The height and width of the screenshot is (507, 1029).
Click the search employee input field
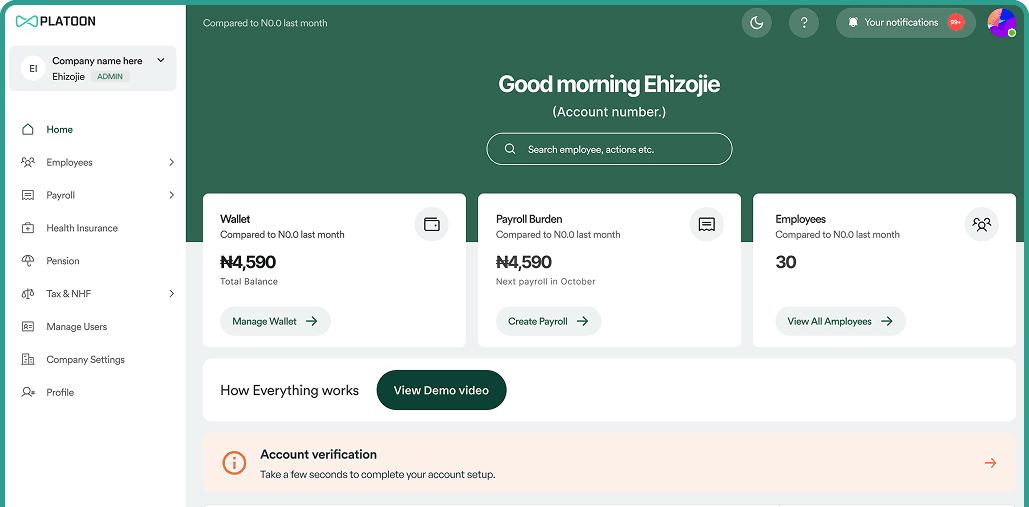(609, 149)
